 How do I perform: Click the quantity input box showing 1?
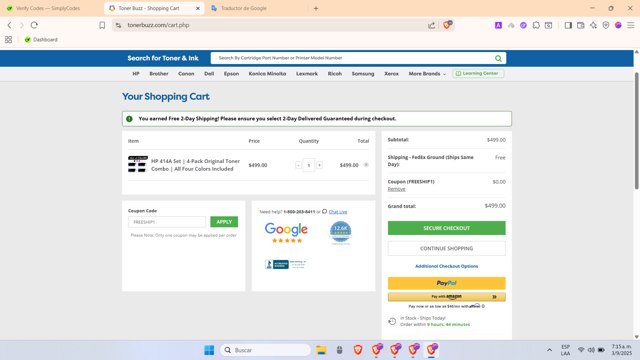[x=309, y=165]
